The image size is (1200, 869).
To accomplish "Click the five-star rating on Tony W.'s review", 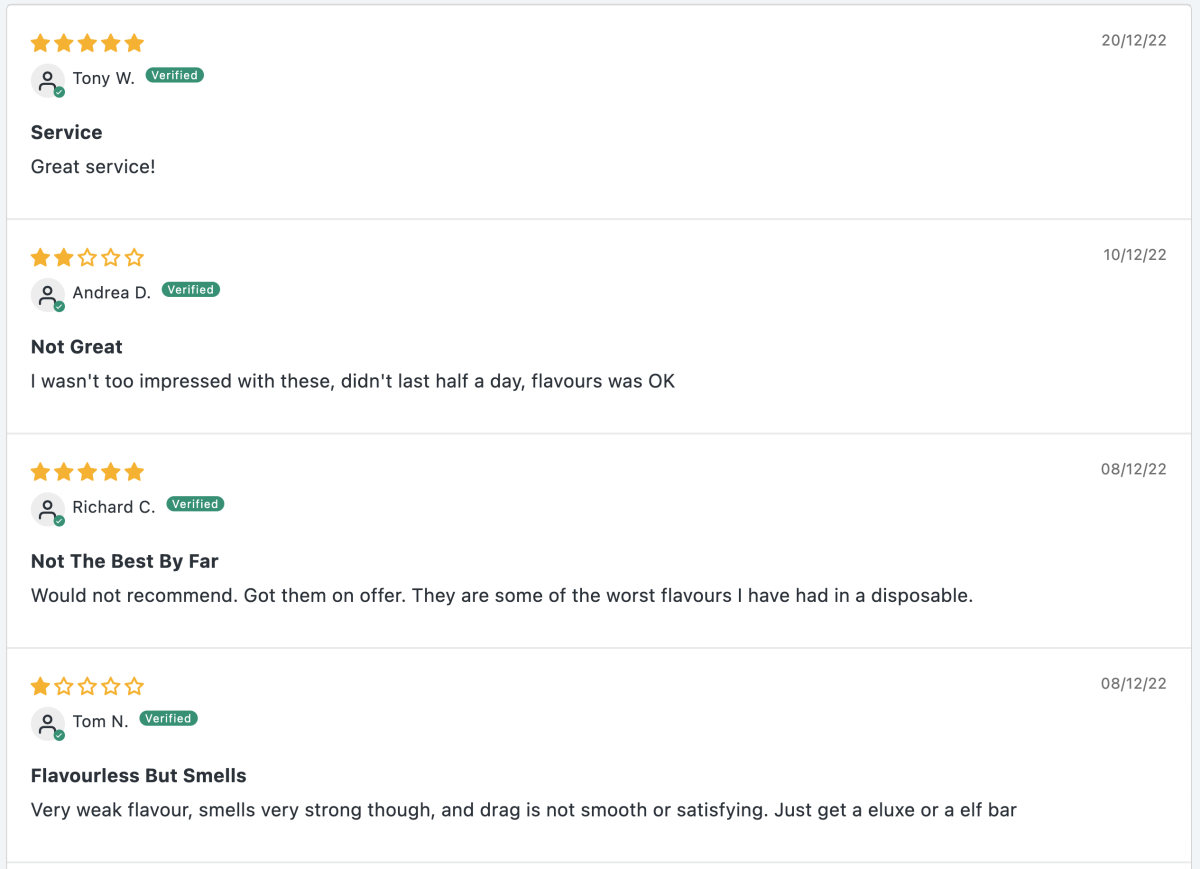I will pyautogui.click(x=88, y=43).
